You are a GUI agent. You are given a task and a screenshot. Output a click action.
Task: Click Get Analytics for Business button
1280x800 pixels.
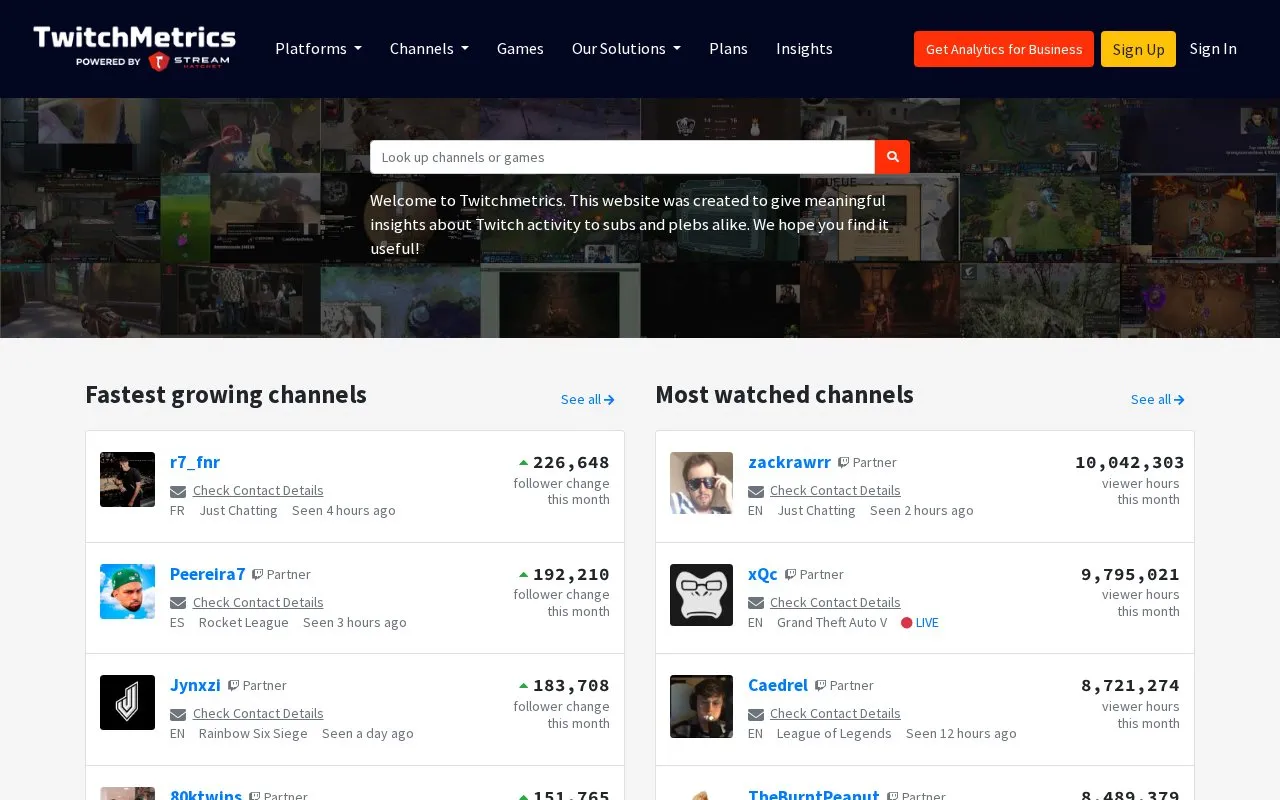click(x=1004, y=49)
